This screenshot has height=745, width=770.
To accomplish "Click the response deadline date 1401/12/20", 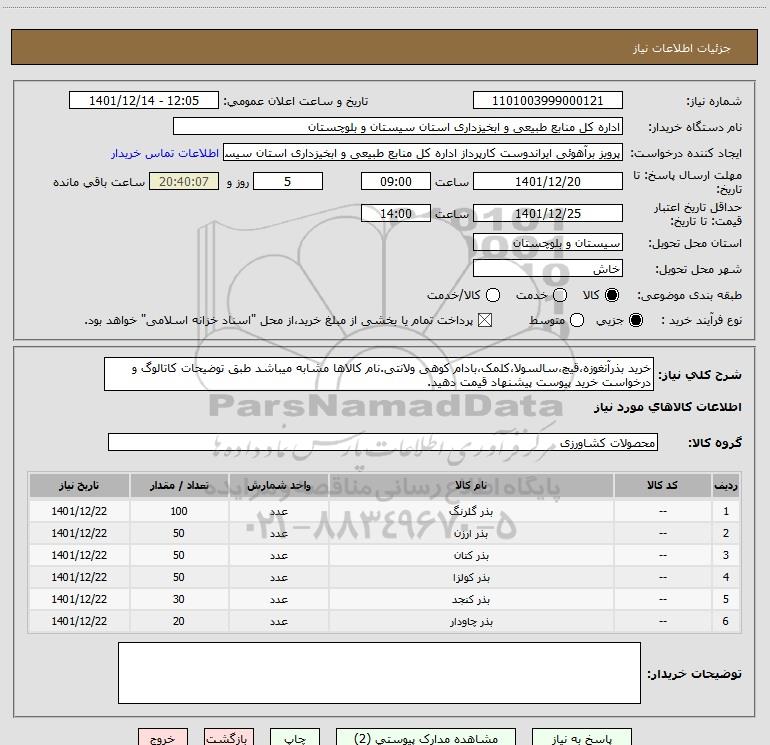I will click(x=548, y=181).
